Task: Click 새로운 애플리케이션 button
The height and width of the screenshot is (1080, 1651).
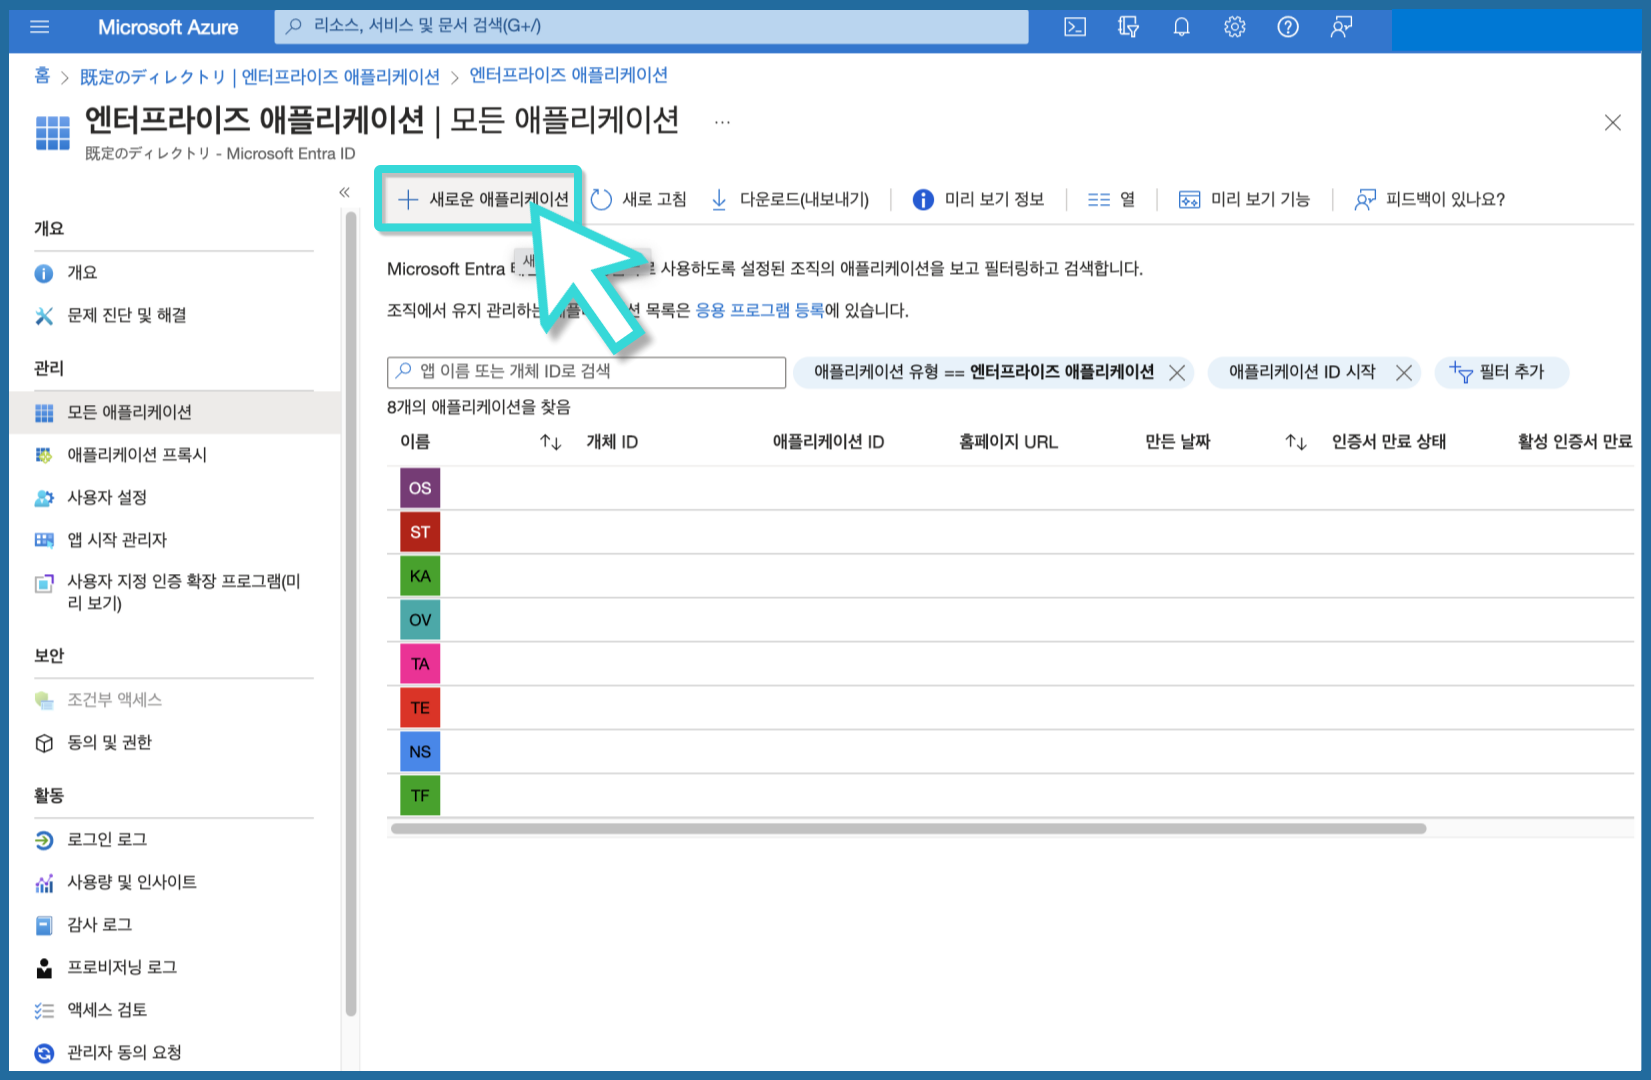Action: point(484,200)
